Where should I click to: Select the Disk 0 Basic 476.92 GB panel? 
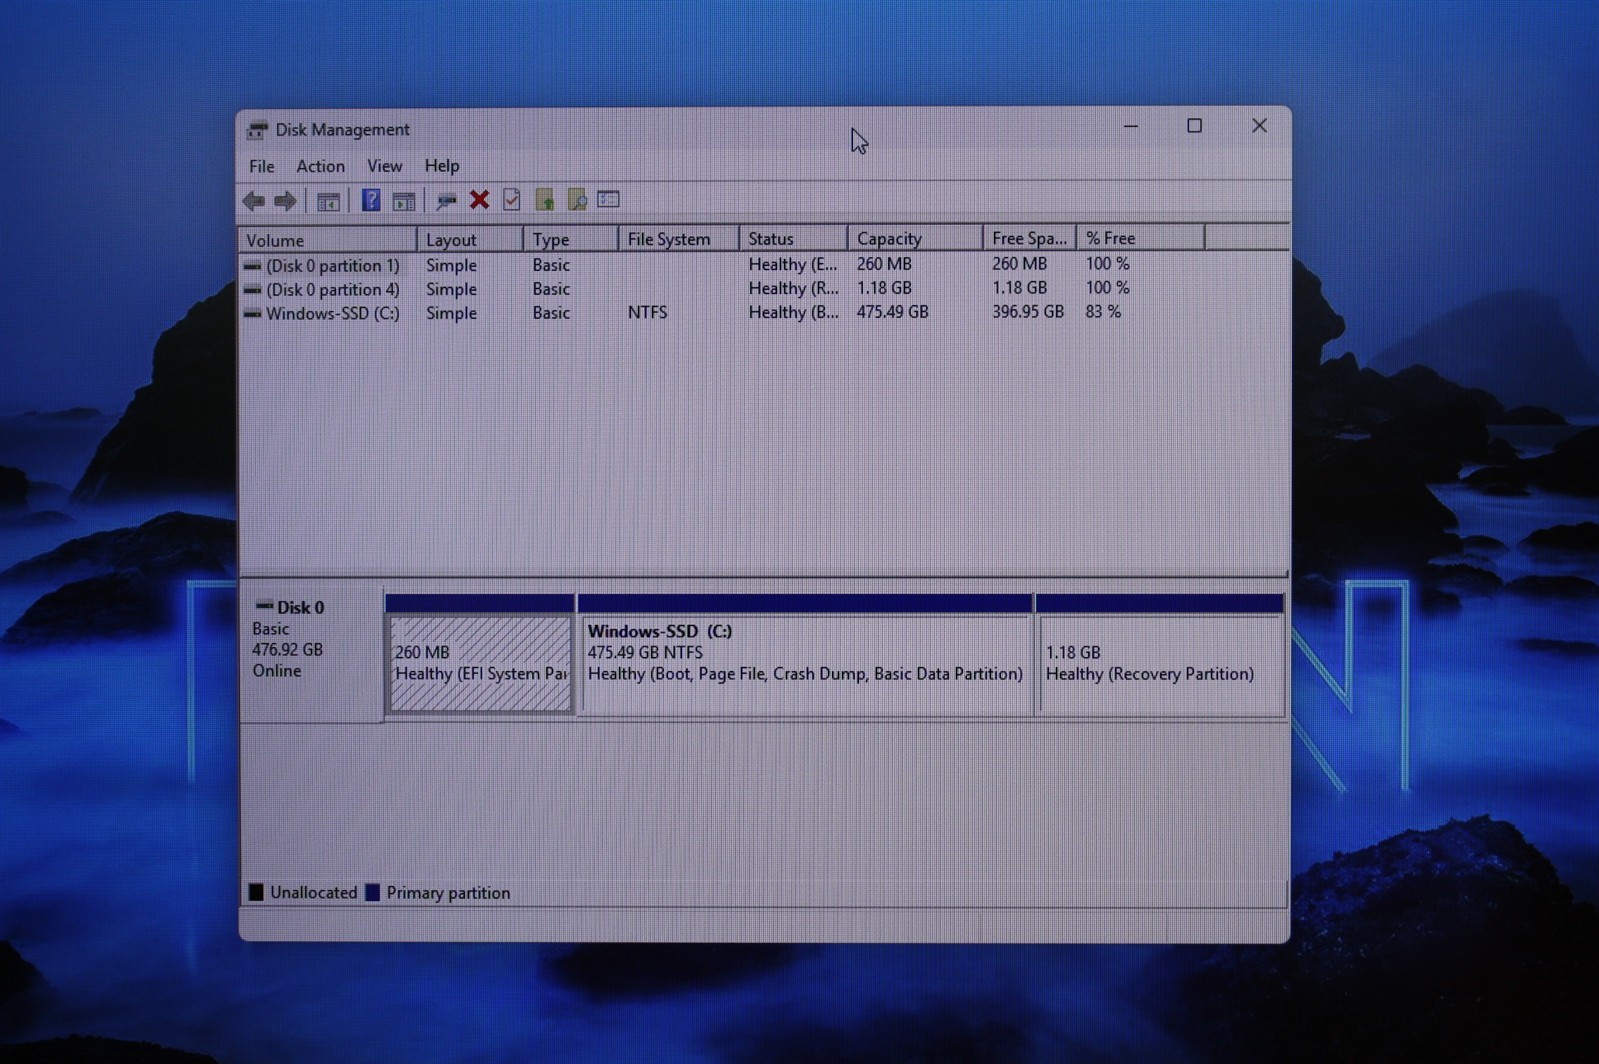click(311, 655)
